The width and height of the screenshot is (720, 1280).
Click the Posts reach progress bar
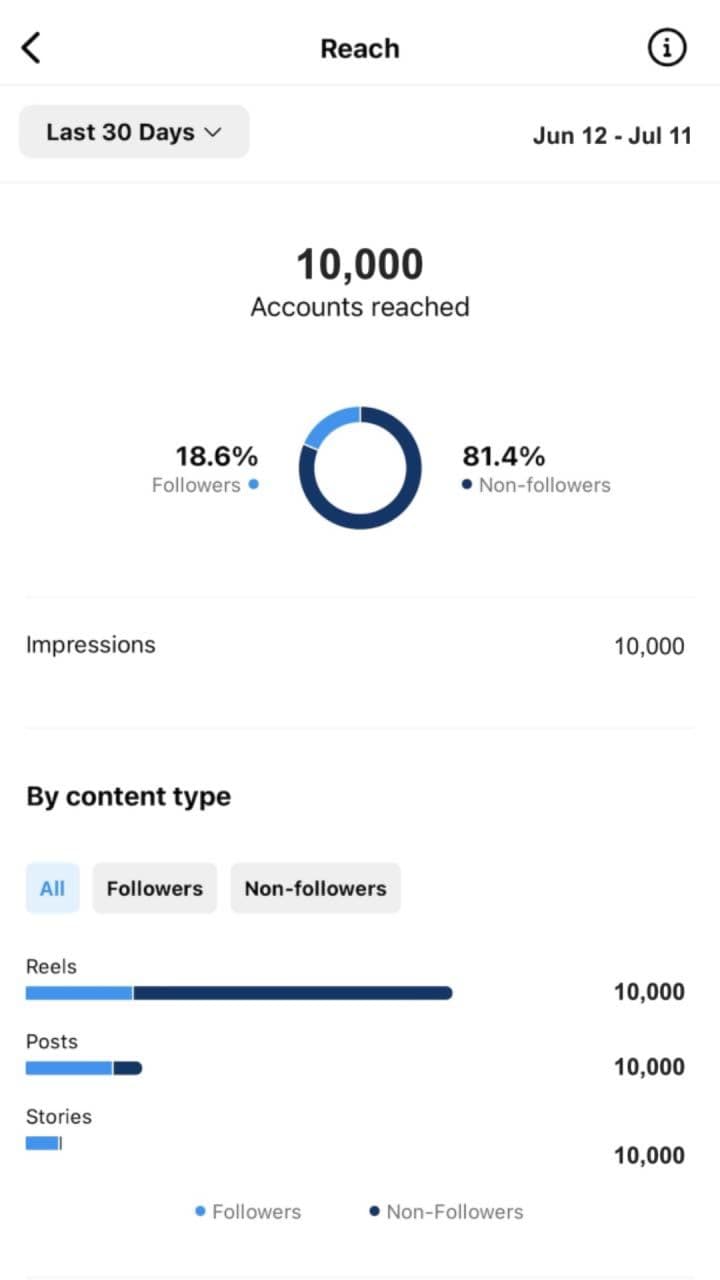(x=83, y=1067)
